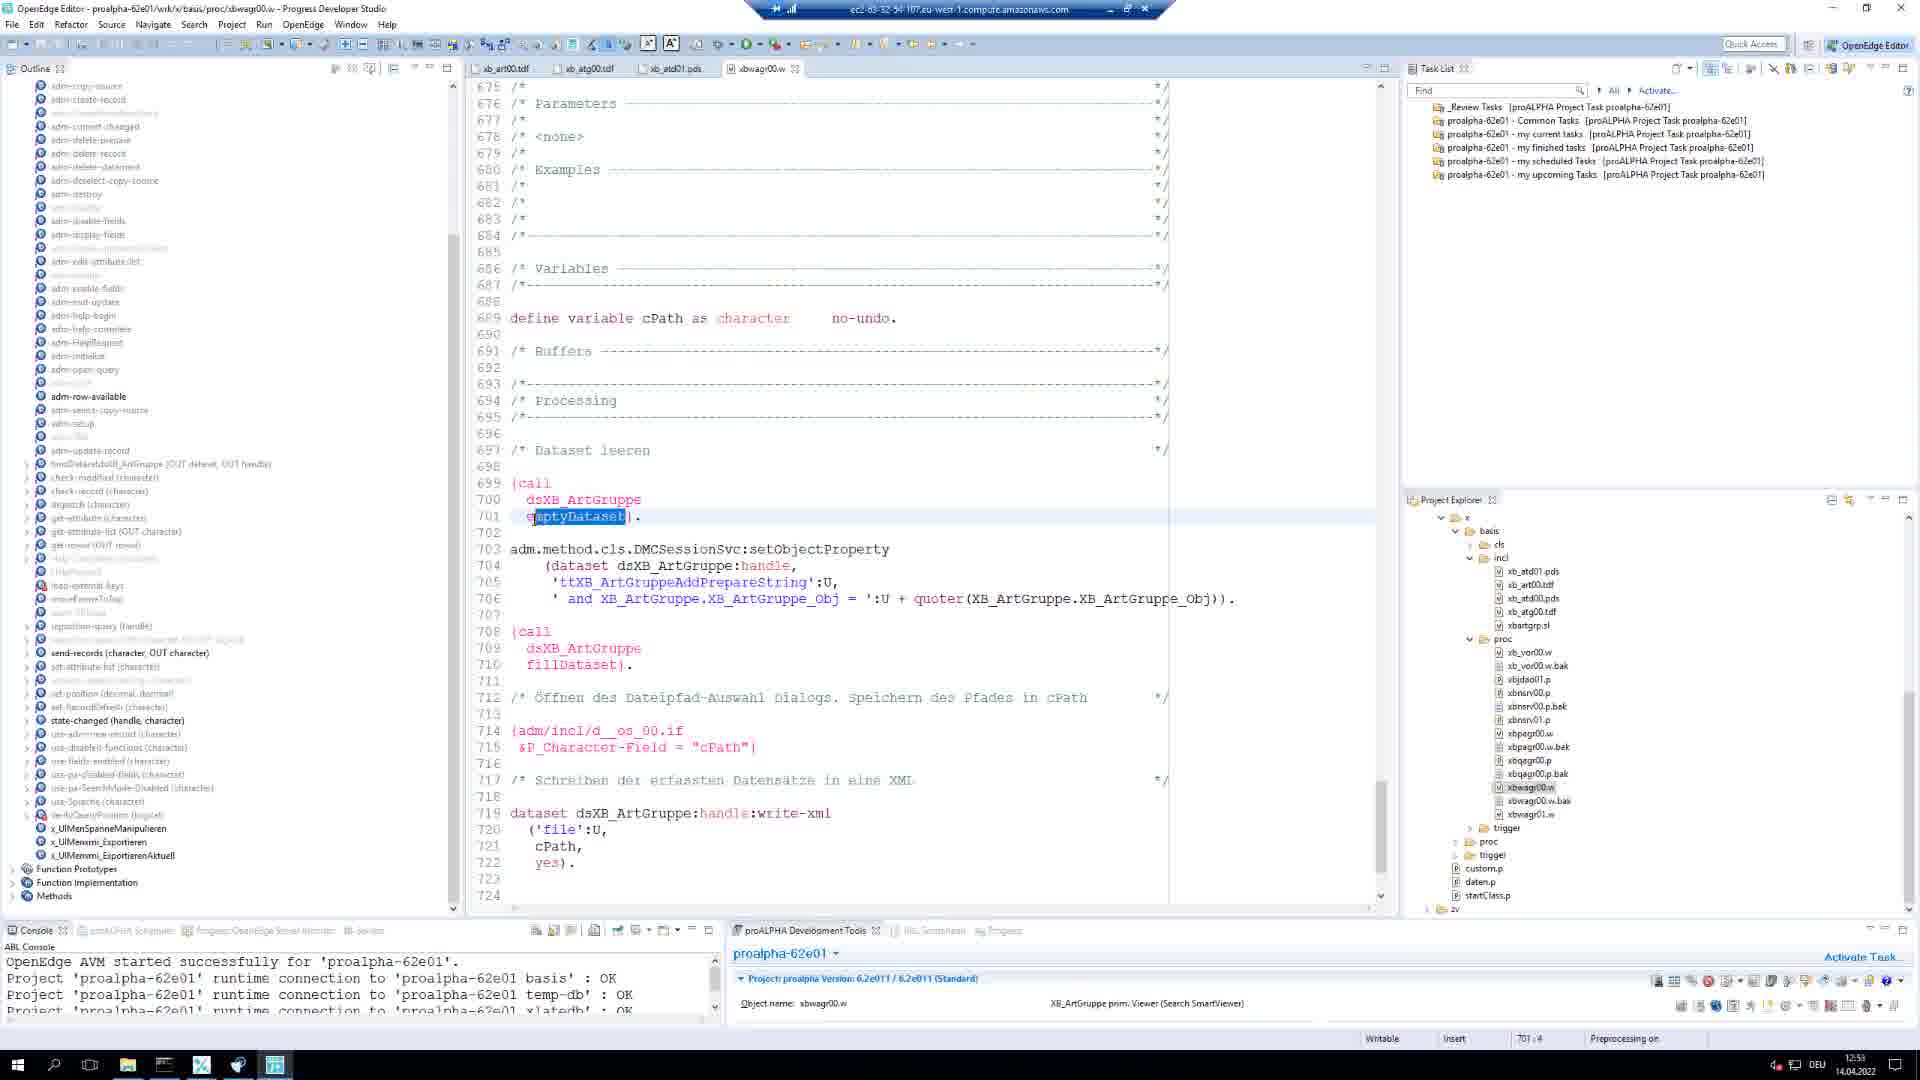Image resolution: width=1920 pixels, height=1080 pixels.
Task: Click Collapse All icon in Project Explorer
Action: (x=1831, y=500)
